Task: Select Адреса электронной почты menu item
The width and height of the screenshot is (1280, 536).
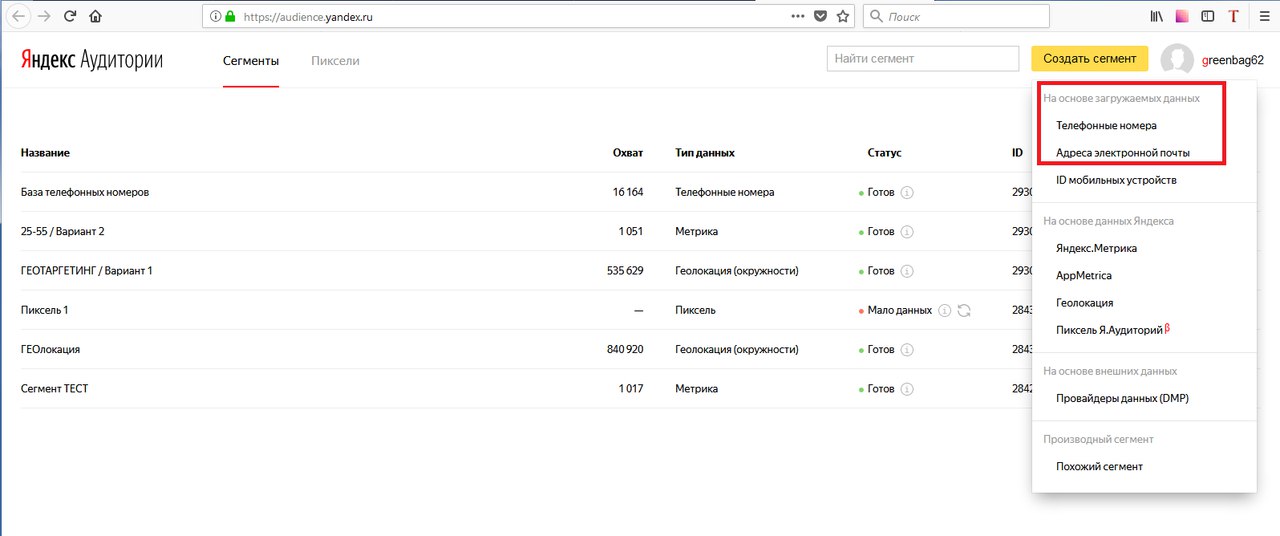Action: coord(1123,153)
